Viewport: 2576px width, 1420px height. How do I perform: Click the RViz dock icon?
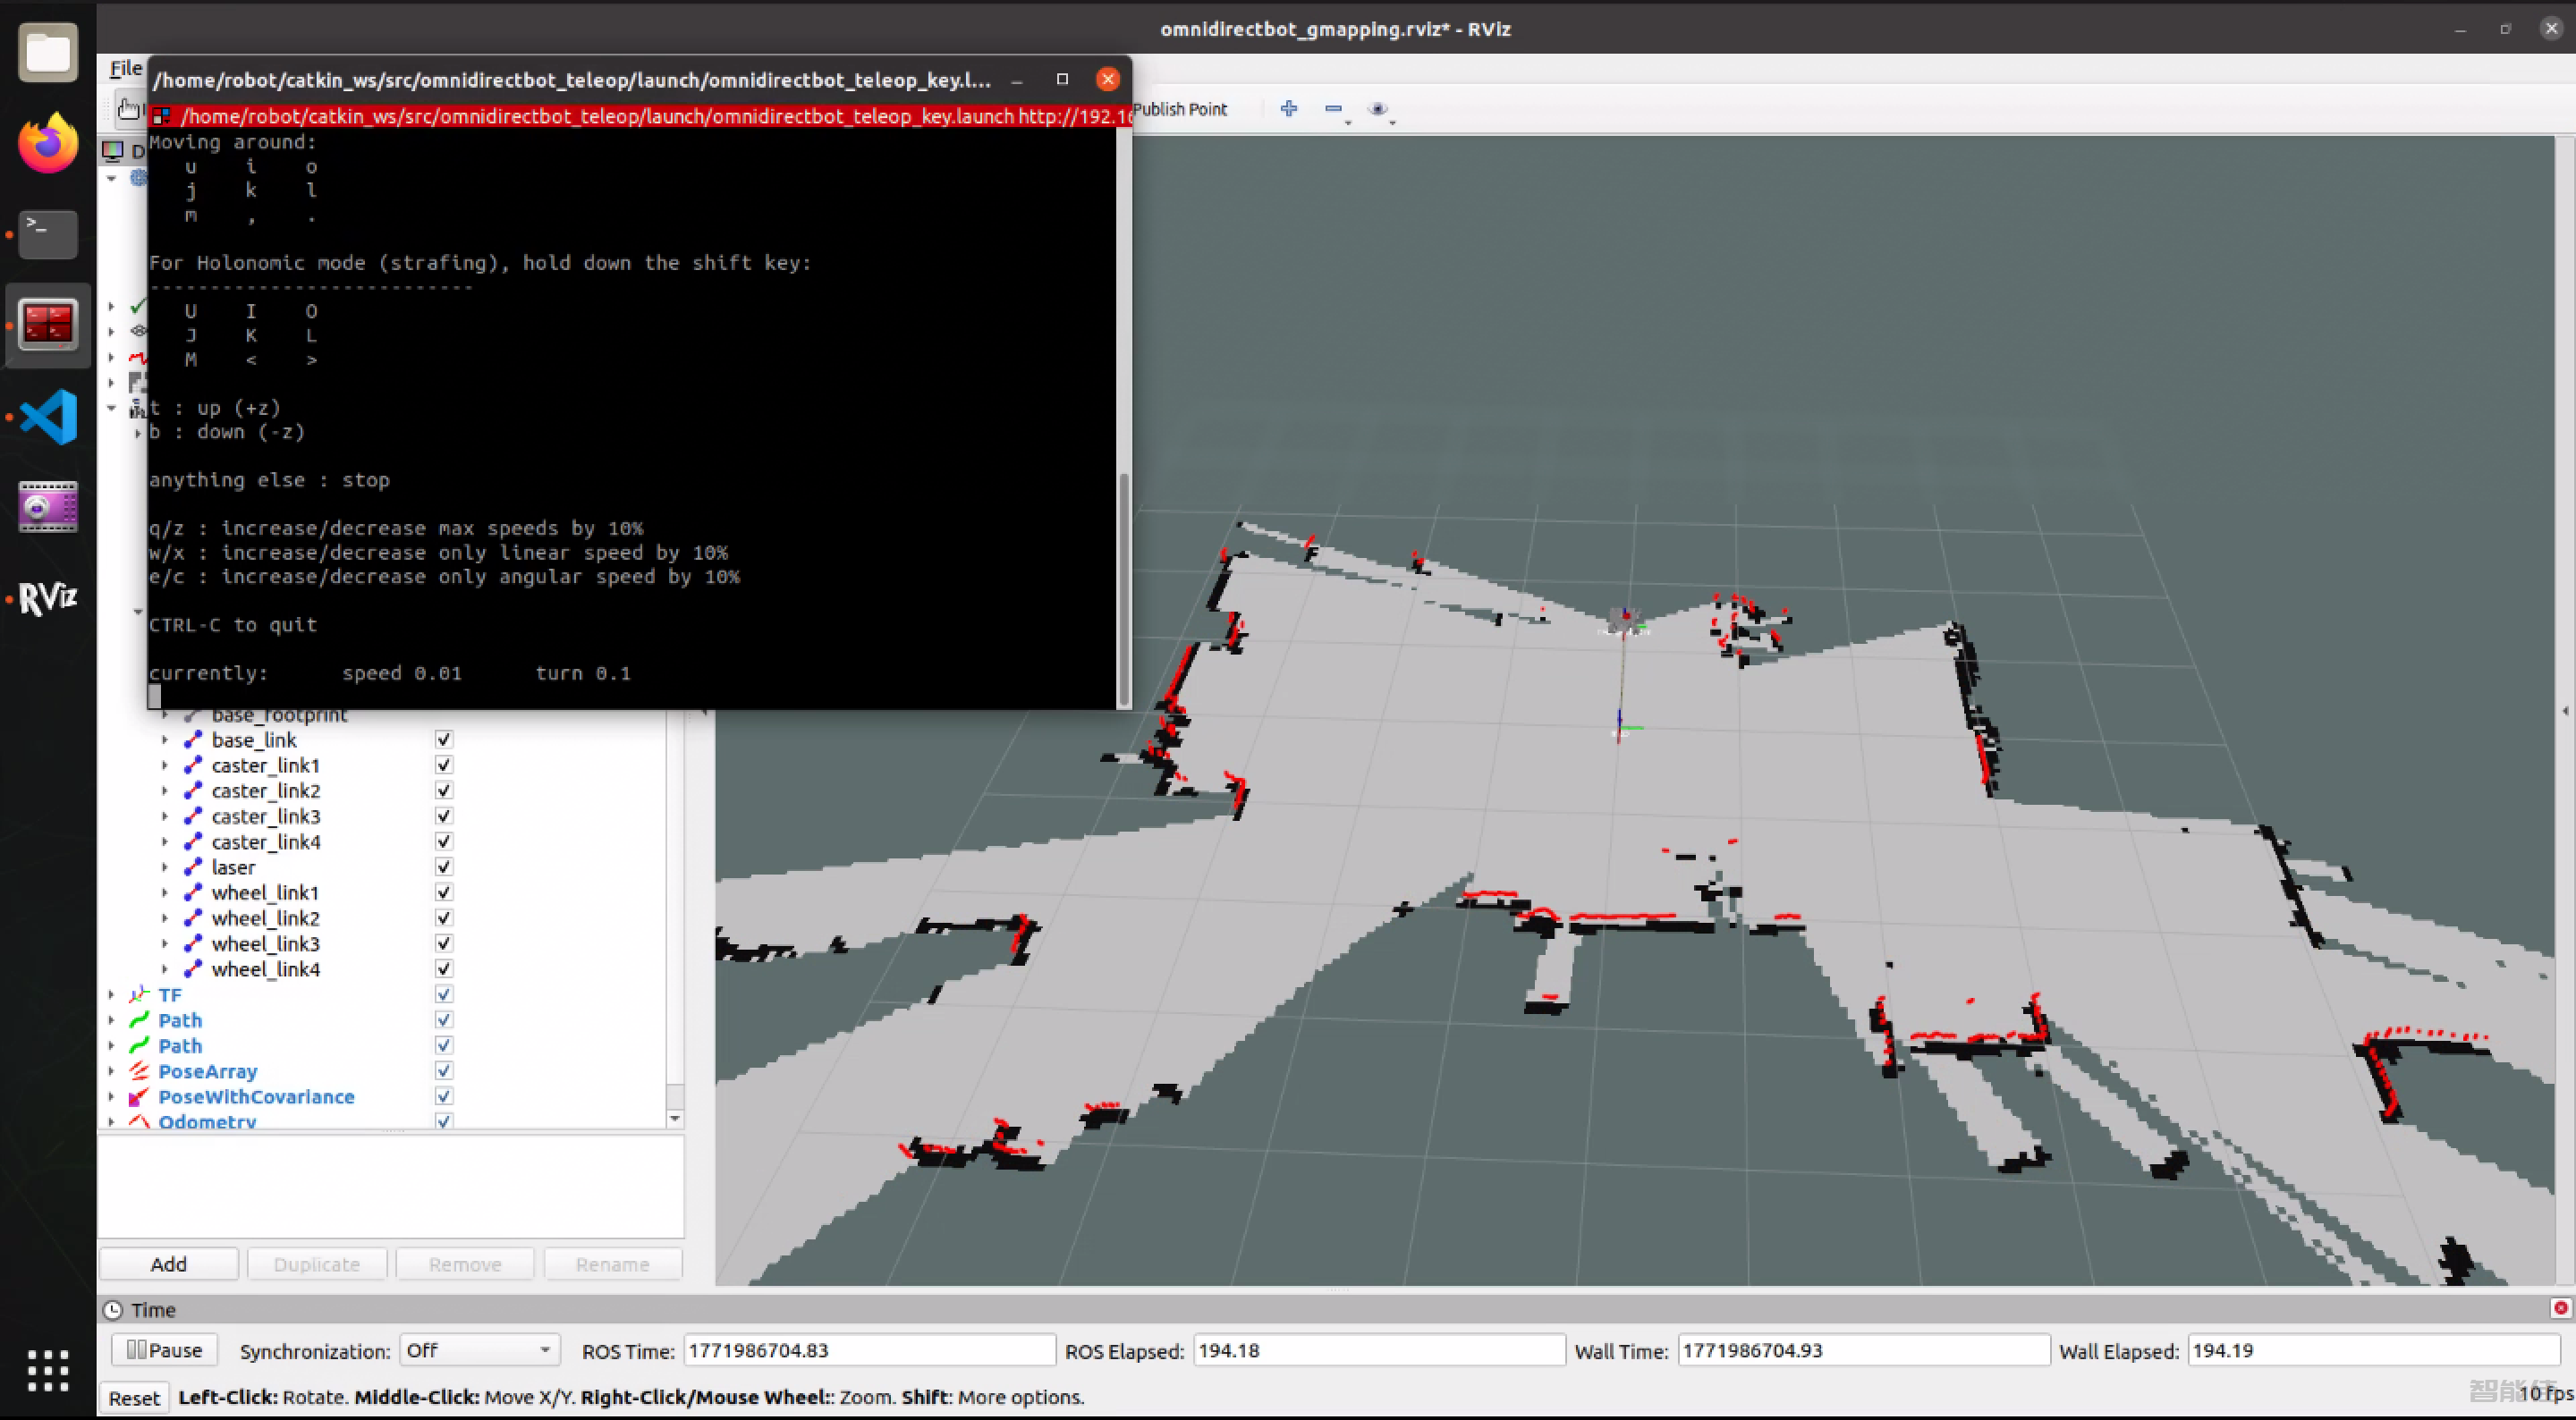pos(48,598)
